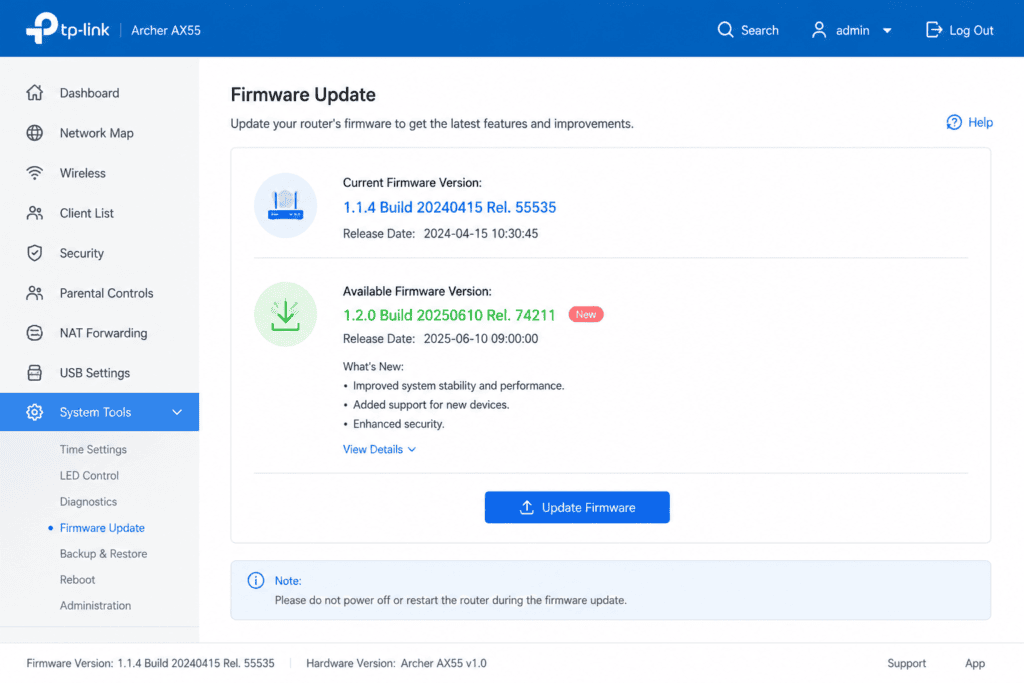Image resolution: width=1024 pixels, height=683 pixels.
Task: Open the admin account dropdown arrow
Action: tap(887, 31)
